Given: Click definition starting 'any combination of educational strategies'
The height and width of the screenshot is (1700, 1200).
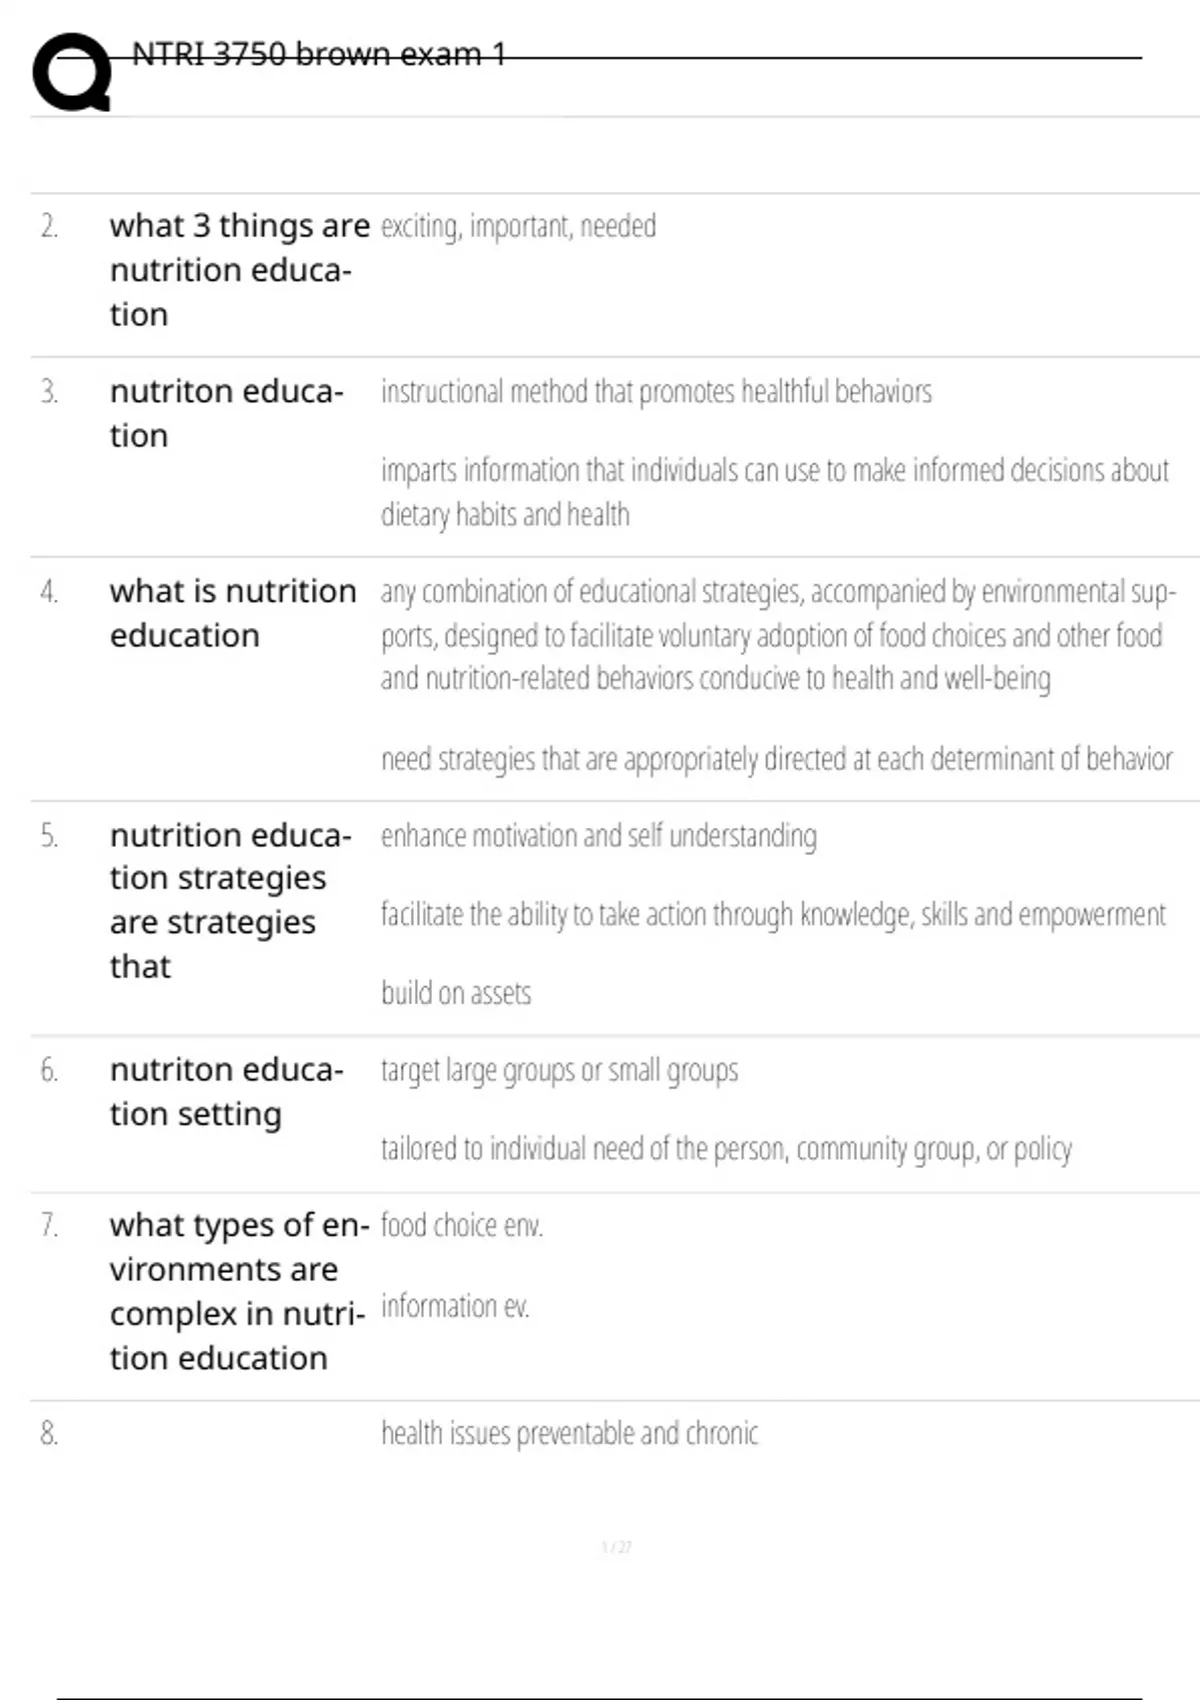Looking at the screenshot, I should (x=778, y=635).
